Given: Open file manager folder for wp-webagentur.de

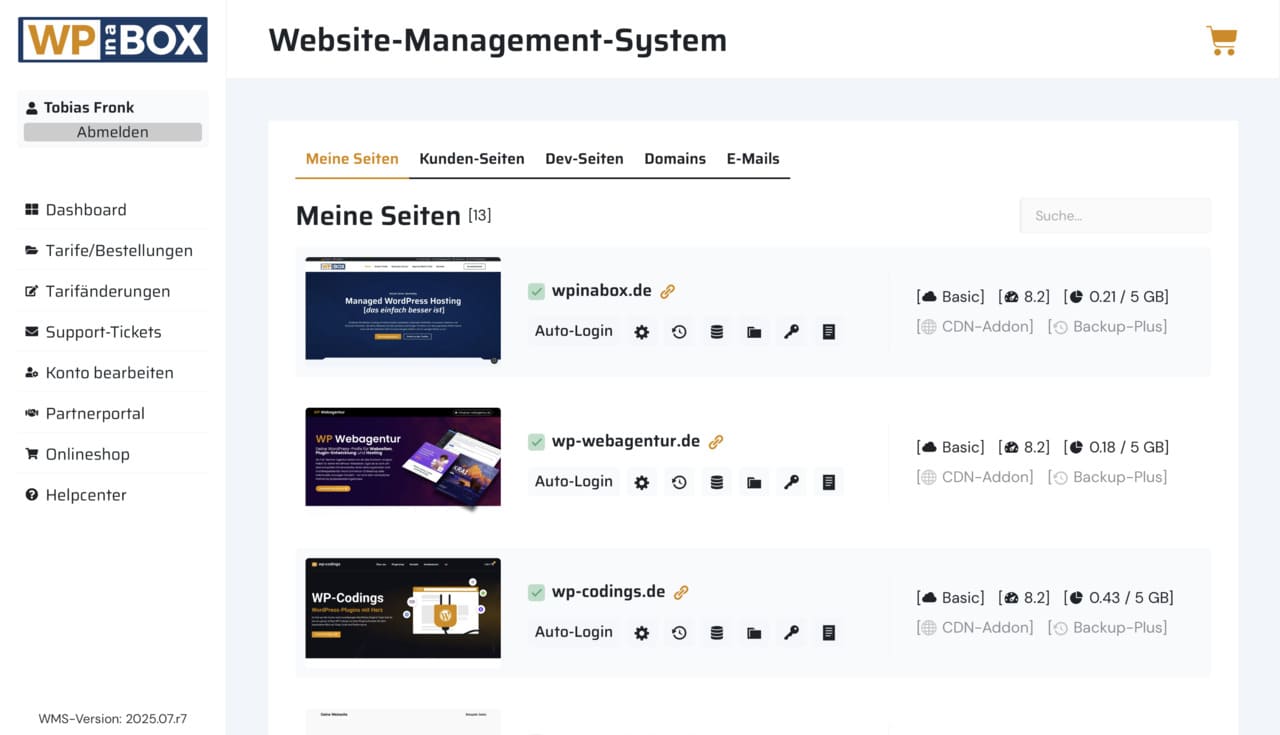Looking at the screenshot, I should pyautogui.click(x=754, y=482).
